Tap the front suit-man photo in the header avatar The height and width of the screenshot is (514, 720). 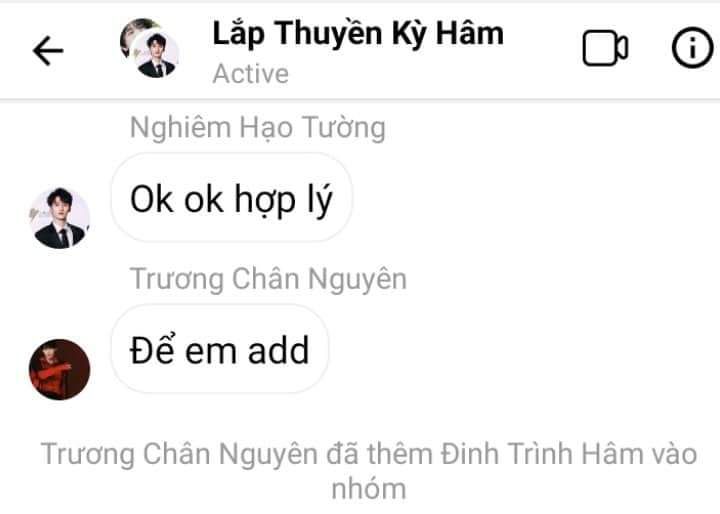[156, 54]
